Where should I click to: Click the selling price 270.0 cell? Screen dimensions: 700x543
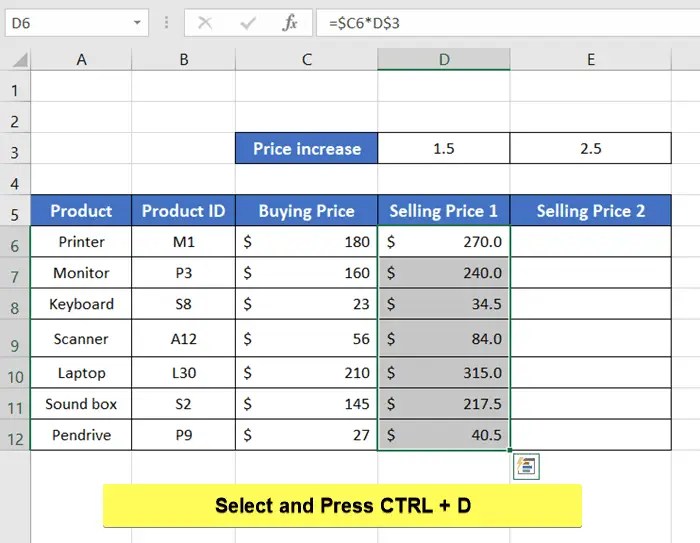point(444,242)
